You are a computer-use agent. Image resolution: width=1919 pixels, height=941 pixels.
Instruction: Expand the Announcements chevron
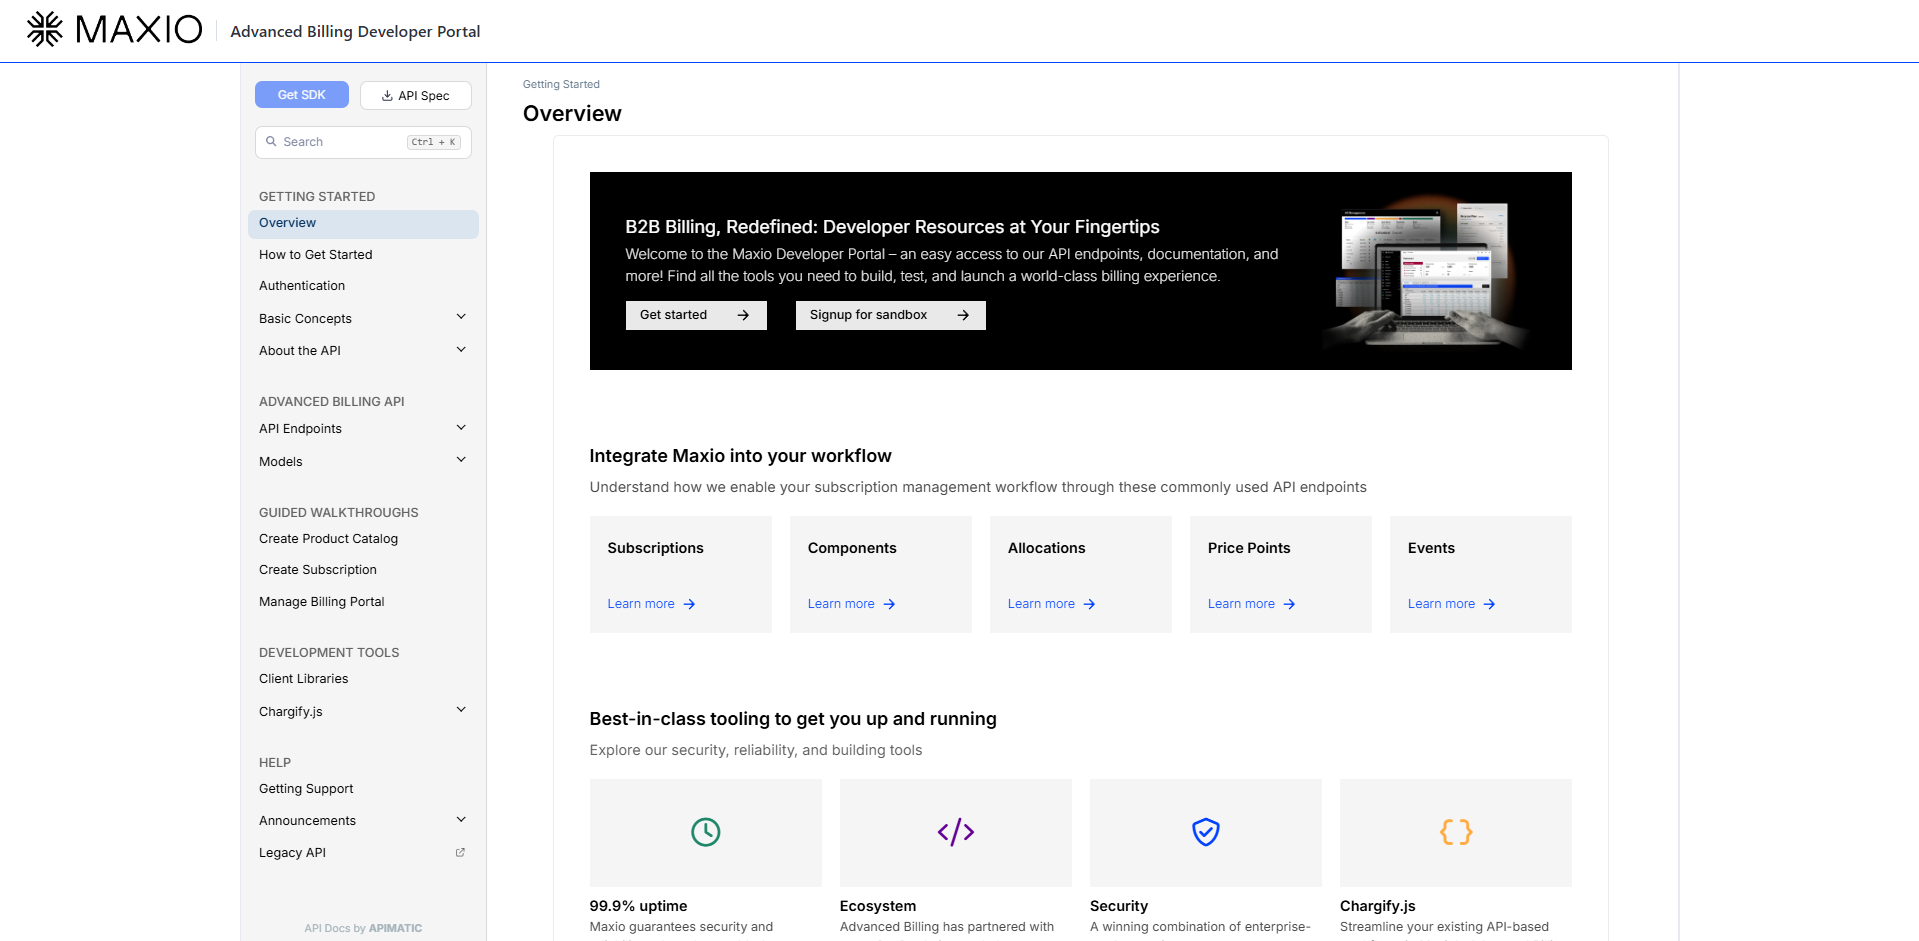pyautogui.click(x=461, y=819)
